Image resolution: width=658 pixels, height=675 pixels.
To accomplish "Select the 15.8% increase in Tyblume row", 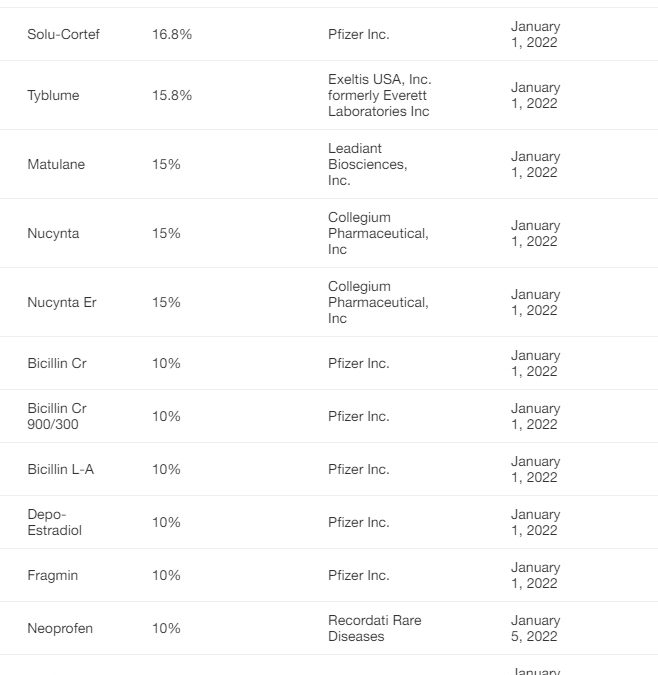I will 172,96.
